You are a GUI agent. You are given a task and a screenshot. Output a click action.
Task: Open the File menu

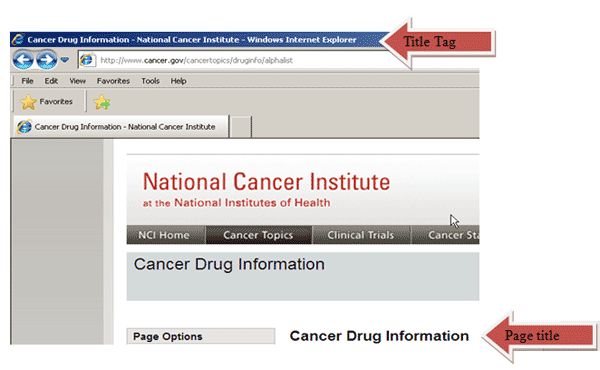[27, 81]
